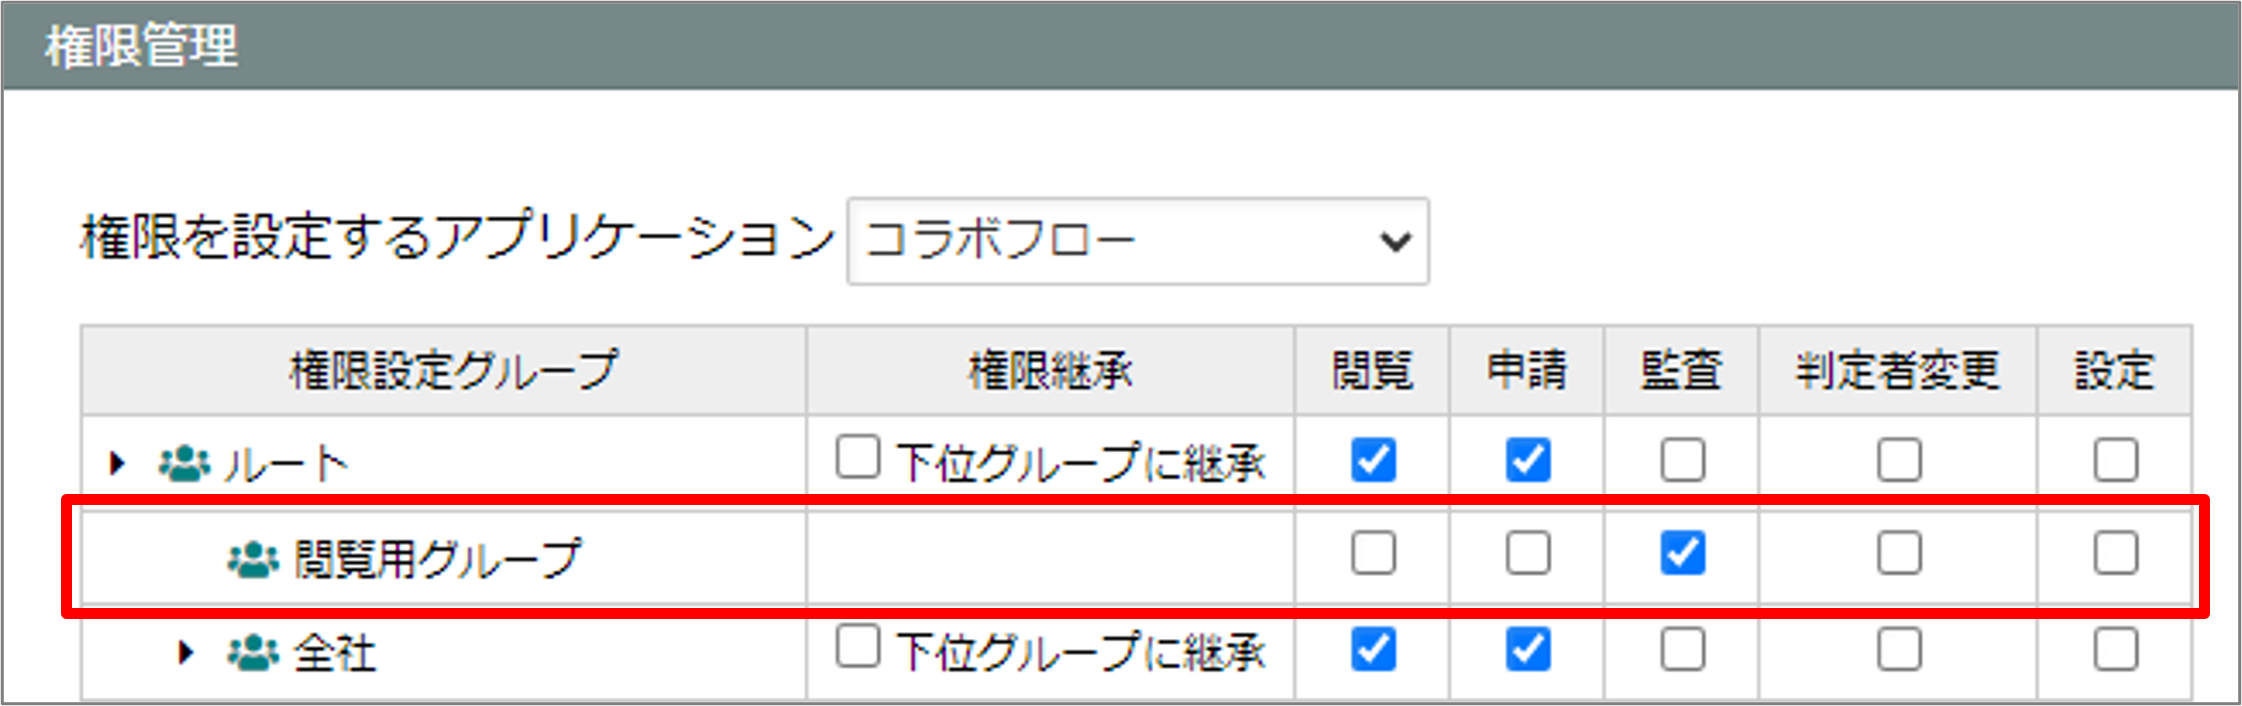The width and height of the screenshot is (2242, 706).
Task: Click the 閲覧用グループ group icon
Action: click(x=253, y=559)
